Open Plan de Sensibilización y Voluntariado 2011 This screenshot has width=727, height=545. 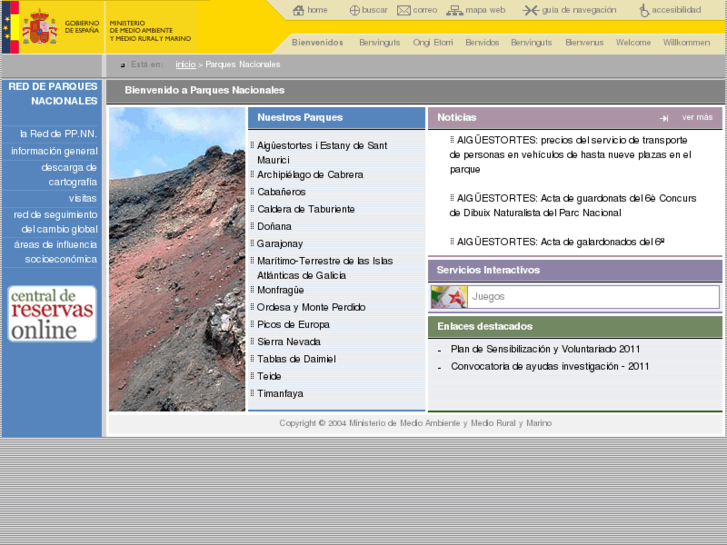[545, 349]
